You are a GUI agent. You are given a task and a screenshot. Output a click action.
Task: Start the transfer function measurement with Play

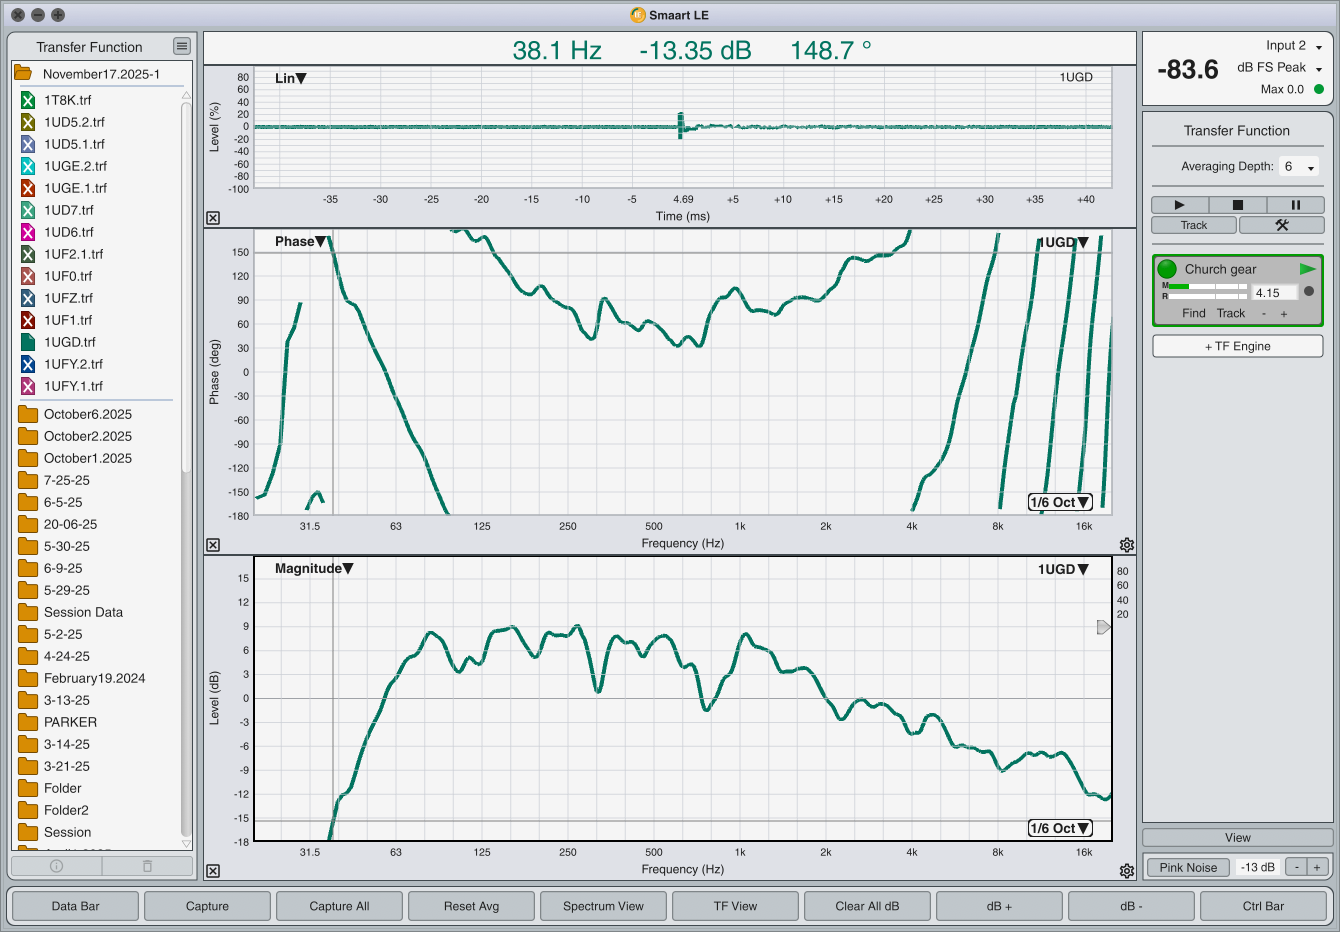click(1179, 204)
